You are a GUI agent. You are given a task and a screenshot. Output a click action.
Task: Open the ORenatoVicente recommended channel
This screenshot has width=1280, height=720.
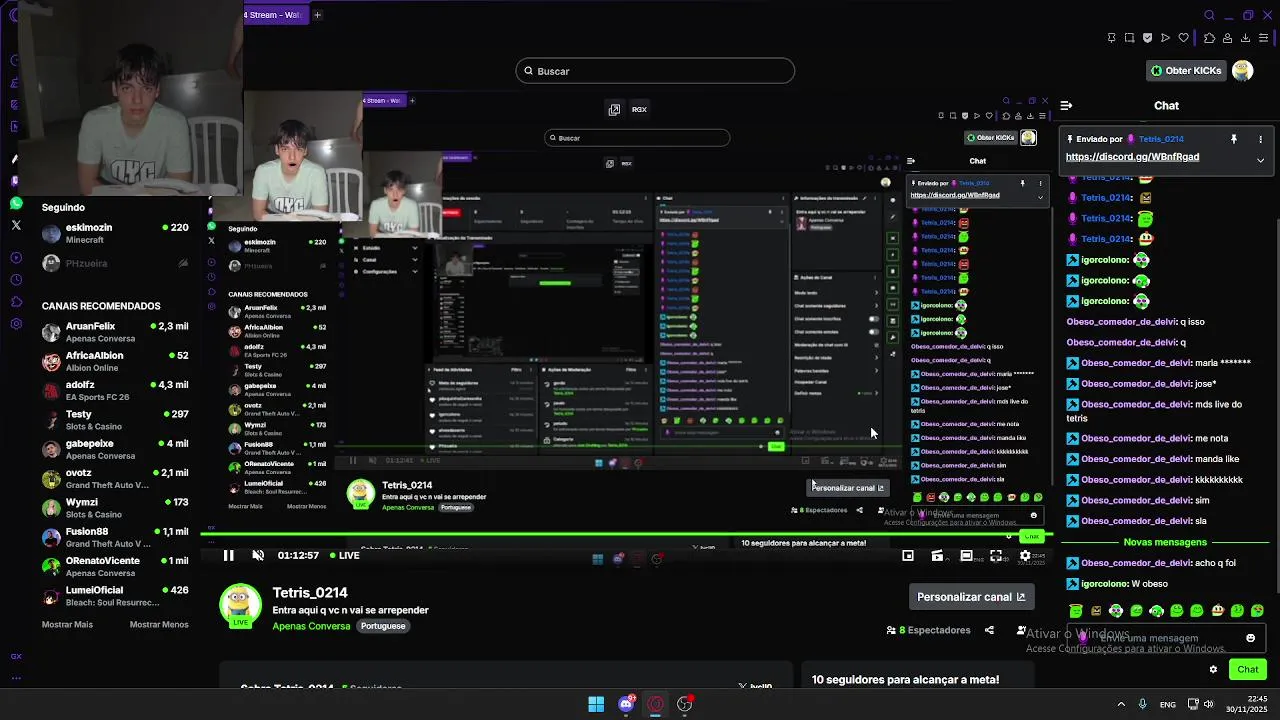click(115, 566)
